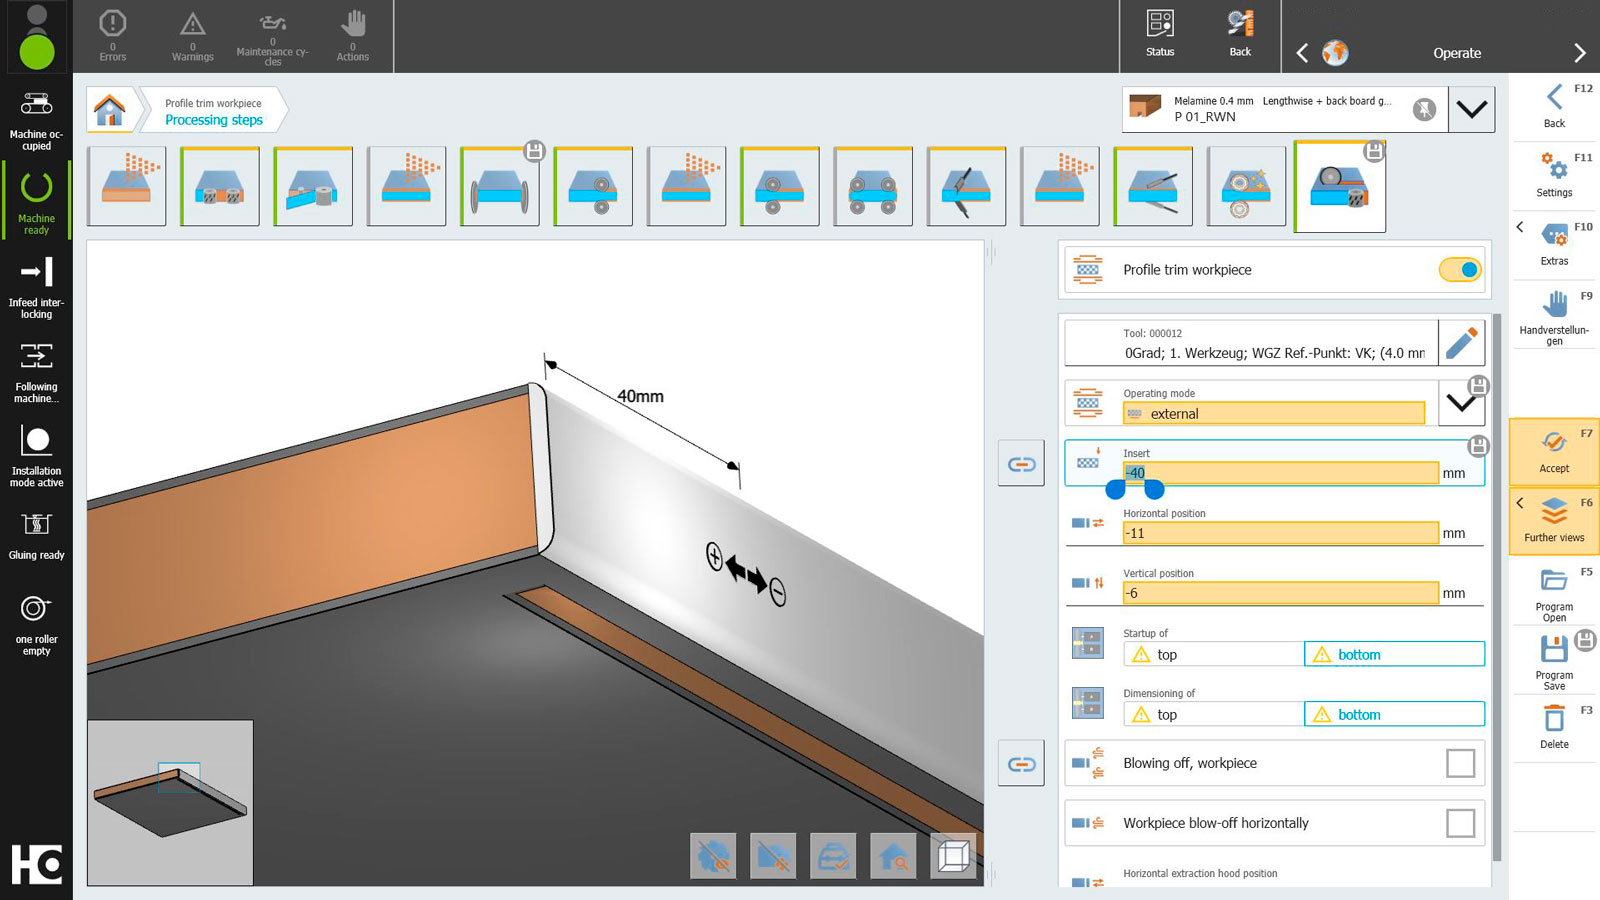Enable Blowing off, workpiece checkbox
The width and height of the screenshot is (1600, 900).
pos(1460,763)
